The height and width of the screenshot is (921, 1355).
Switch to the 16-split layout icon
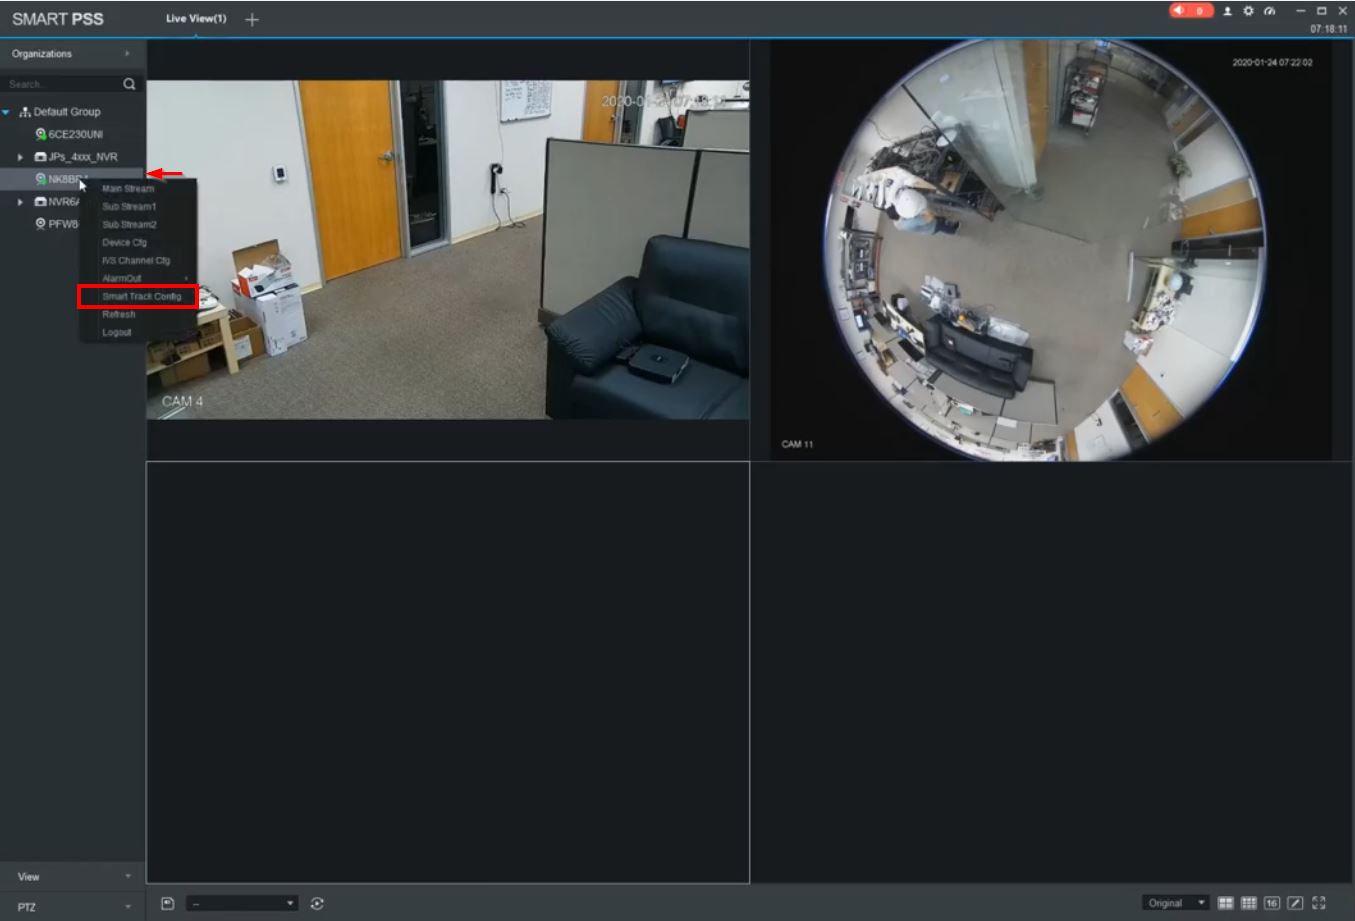click(x=1272, y=903)
